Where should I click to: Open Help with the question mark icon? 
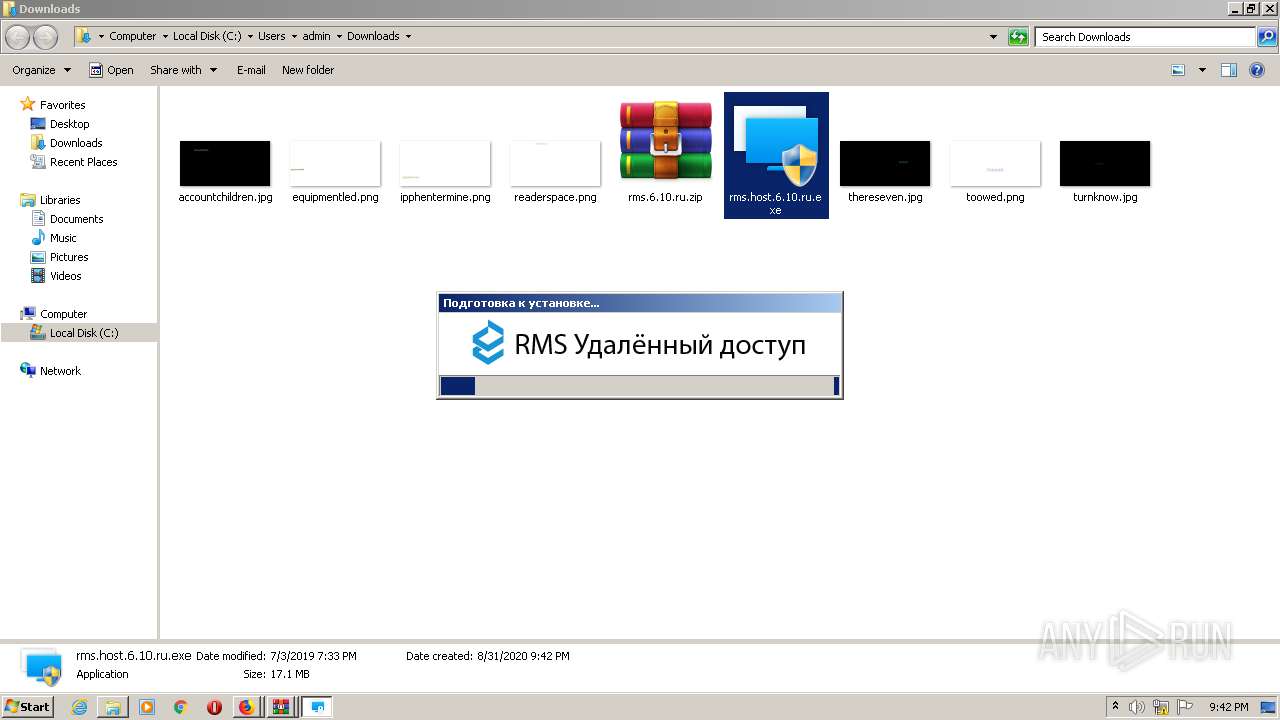tap(1257, 70)
